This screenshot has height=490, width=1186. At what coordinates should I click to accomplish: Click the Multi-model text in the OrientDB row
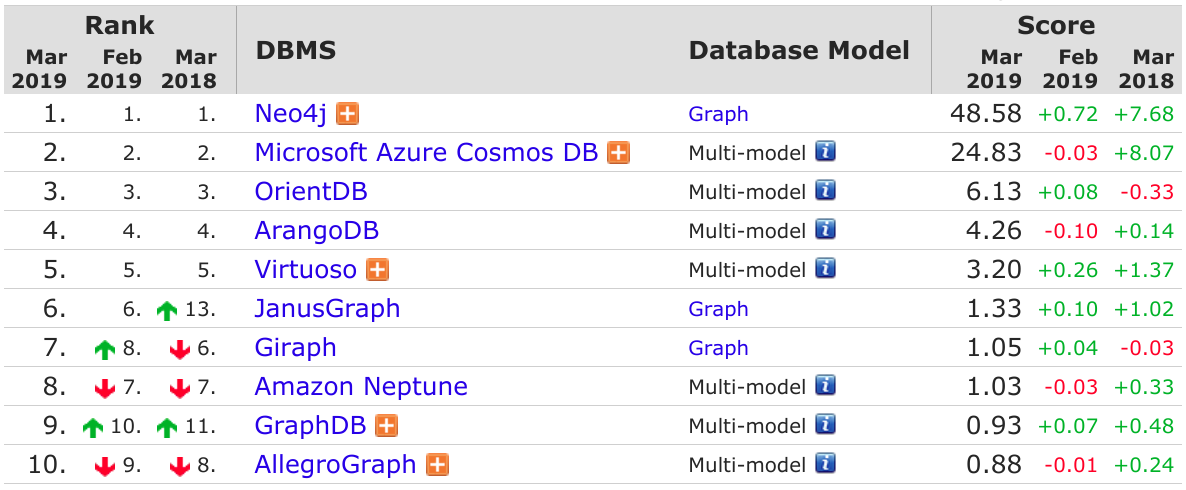click(x=747, y=192)
